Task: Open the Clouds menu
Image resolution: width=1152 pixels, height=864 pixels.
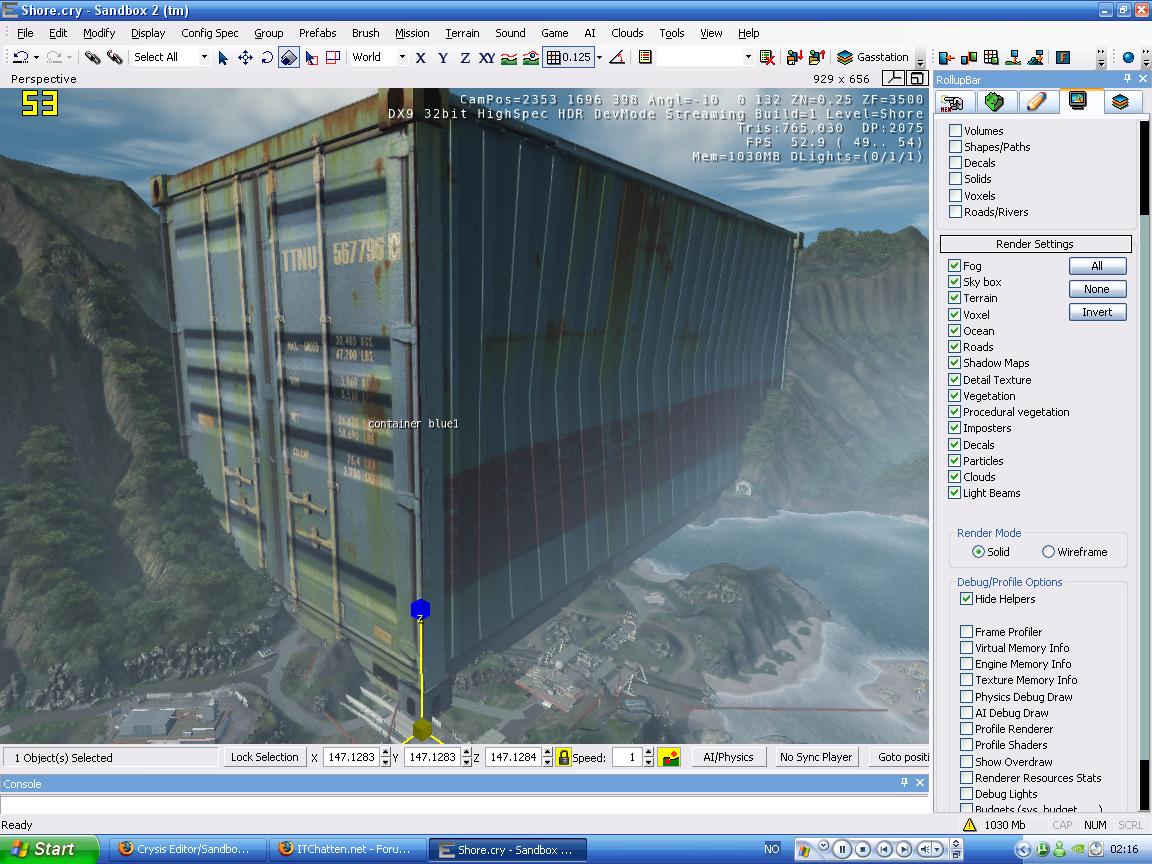Action: [627, 33]
